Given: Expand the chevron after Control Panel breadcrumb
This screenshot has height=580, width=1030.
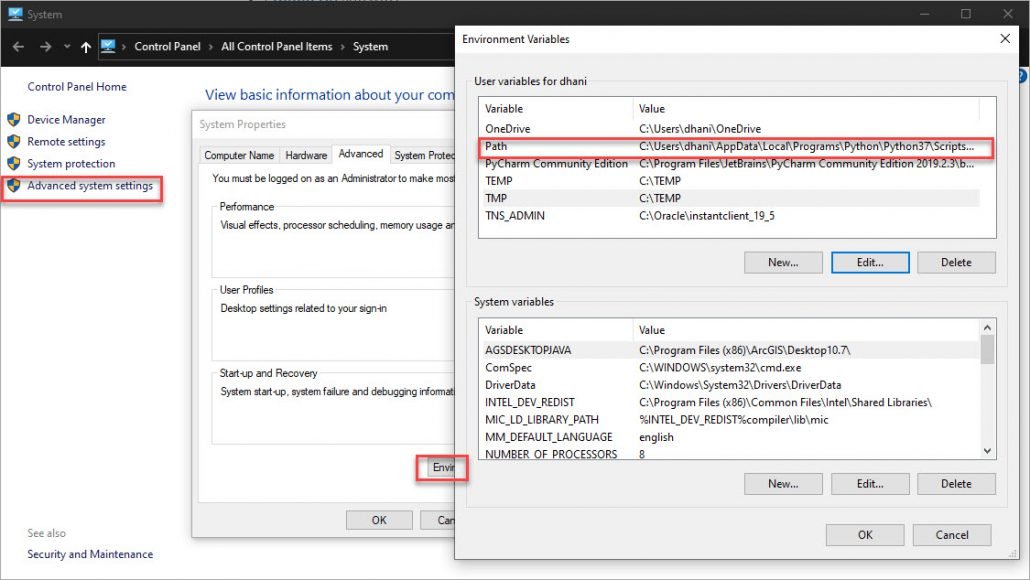Looking at the screenshot, I should click(210, 47).
